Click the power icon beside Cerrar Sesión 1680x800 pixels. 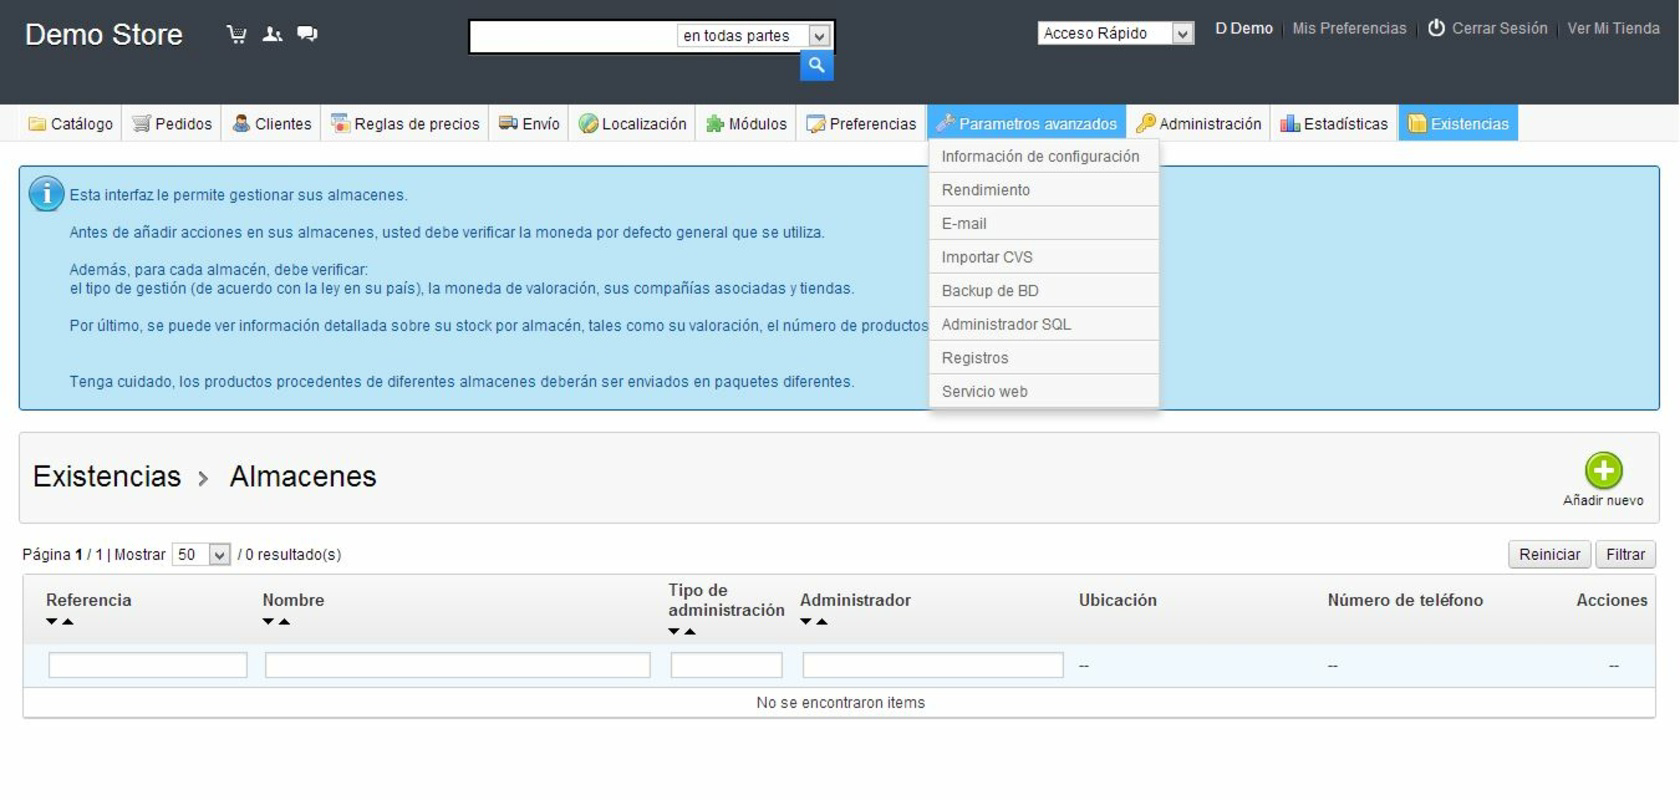[1436, 28]
